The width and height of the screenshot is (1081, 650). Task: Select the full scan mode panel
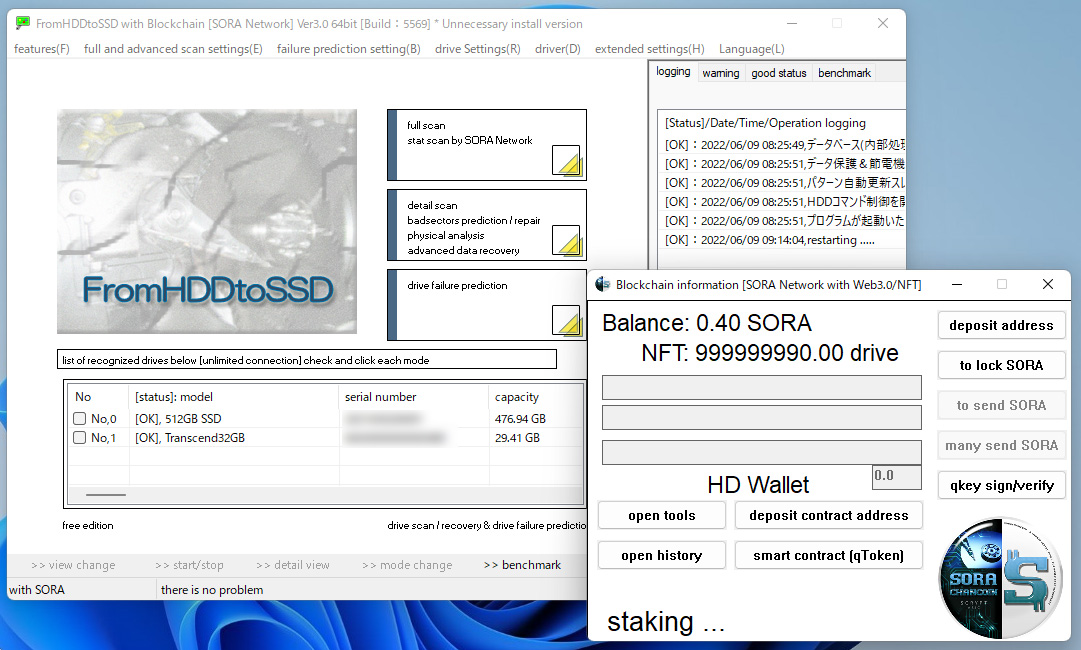pos(487,145)
